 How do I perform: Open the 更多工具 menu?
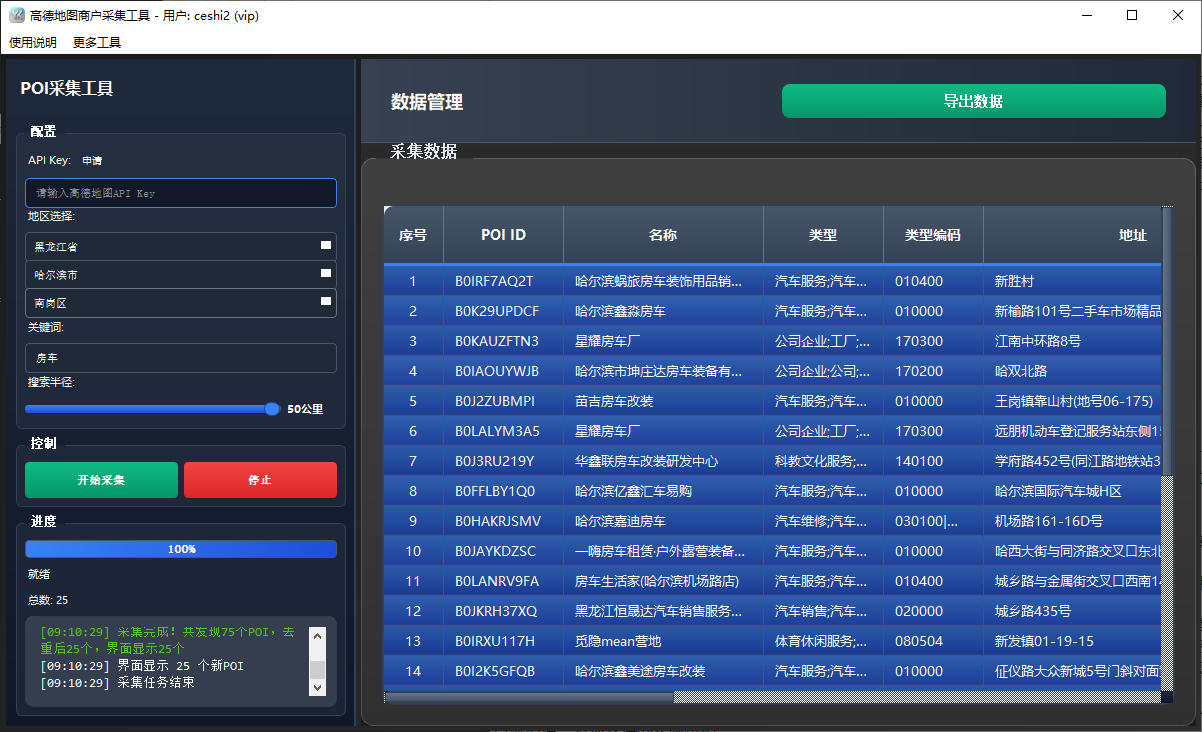tap(97, 42)
